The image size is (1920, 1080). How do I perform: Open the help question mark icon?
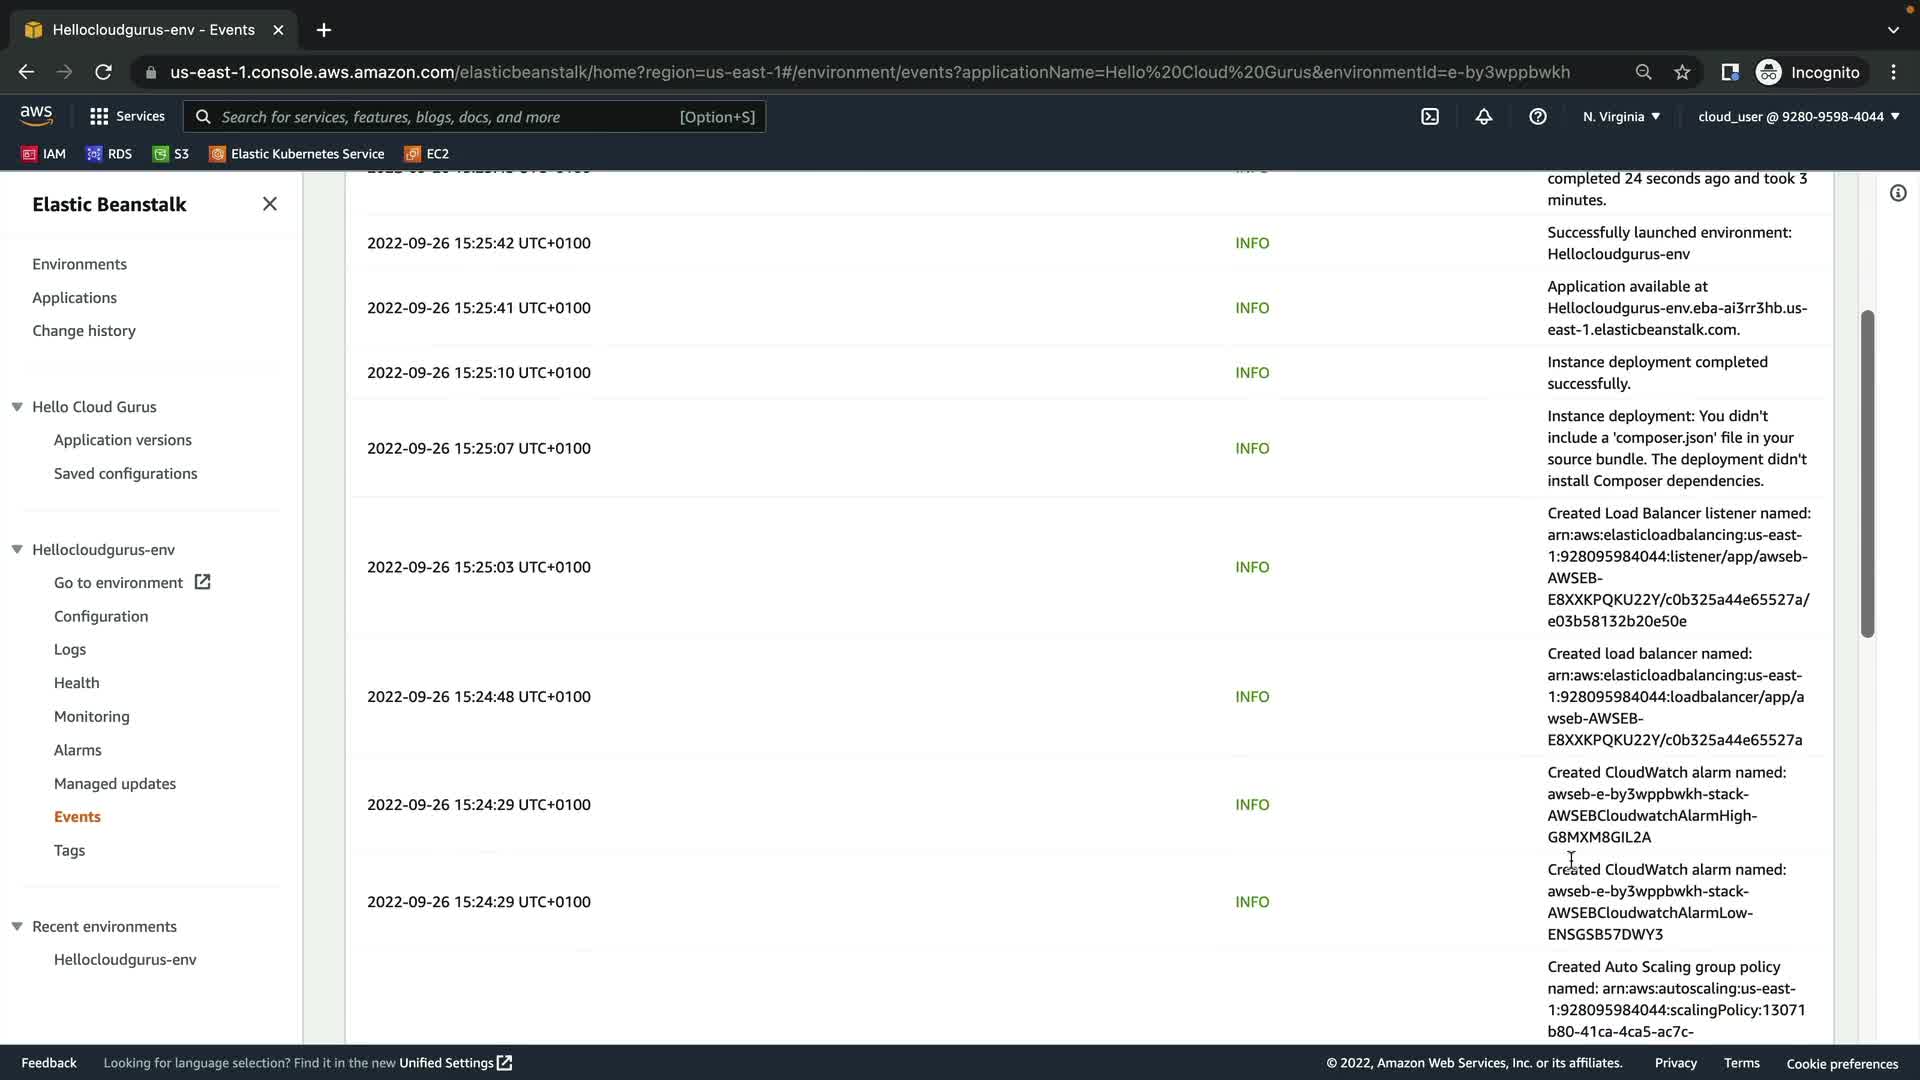[1538, 117]
